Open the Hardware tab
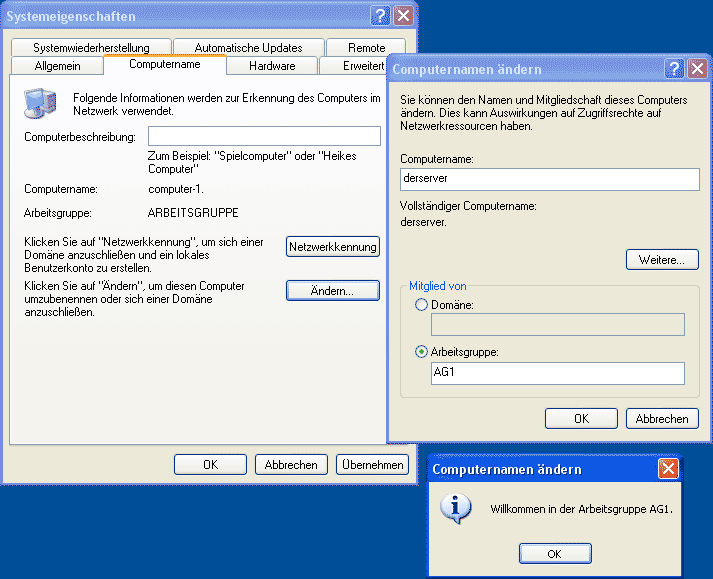Viewport: 713px width, 579px height. [x=272, y=66]
